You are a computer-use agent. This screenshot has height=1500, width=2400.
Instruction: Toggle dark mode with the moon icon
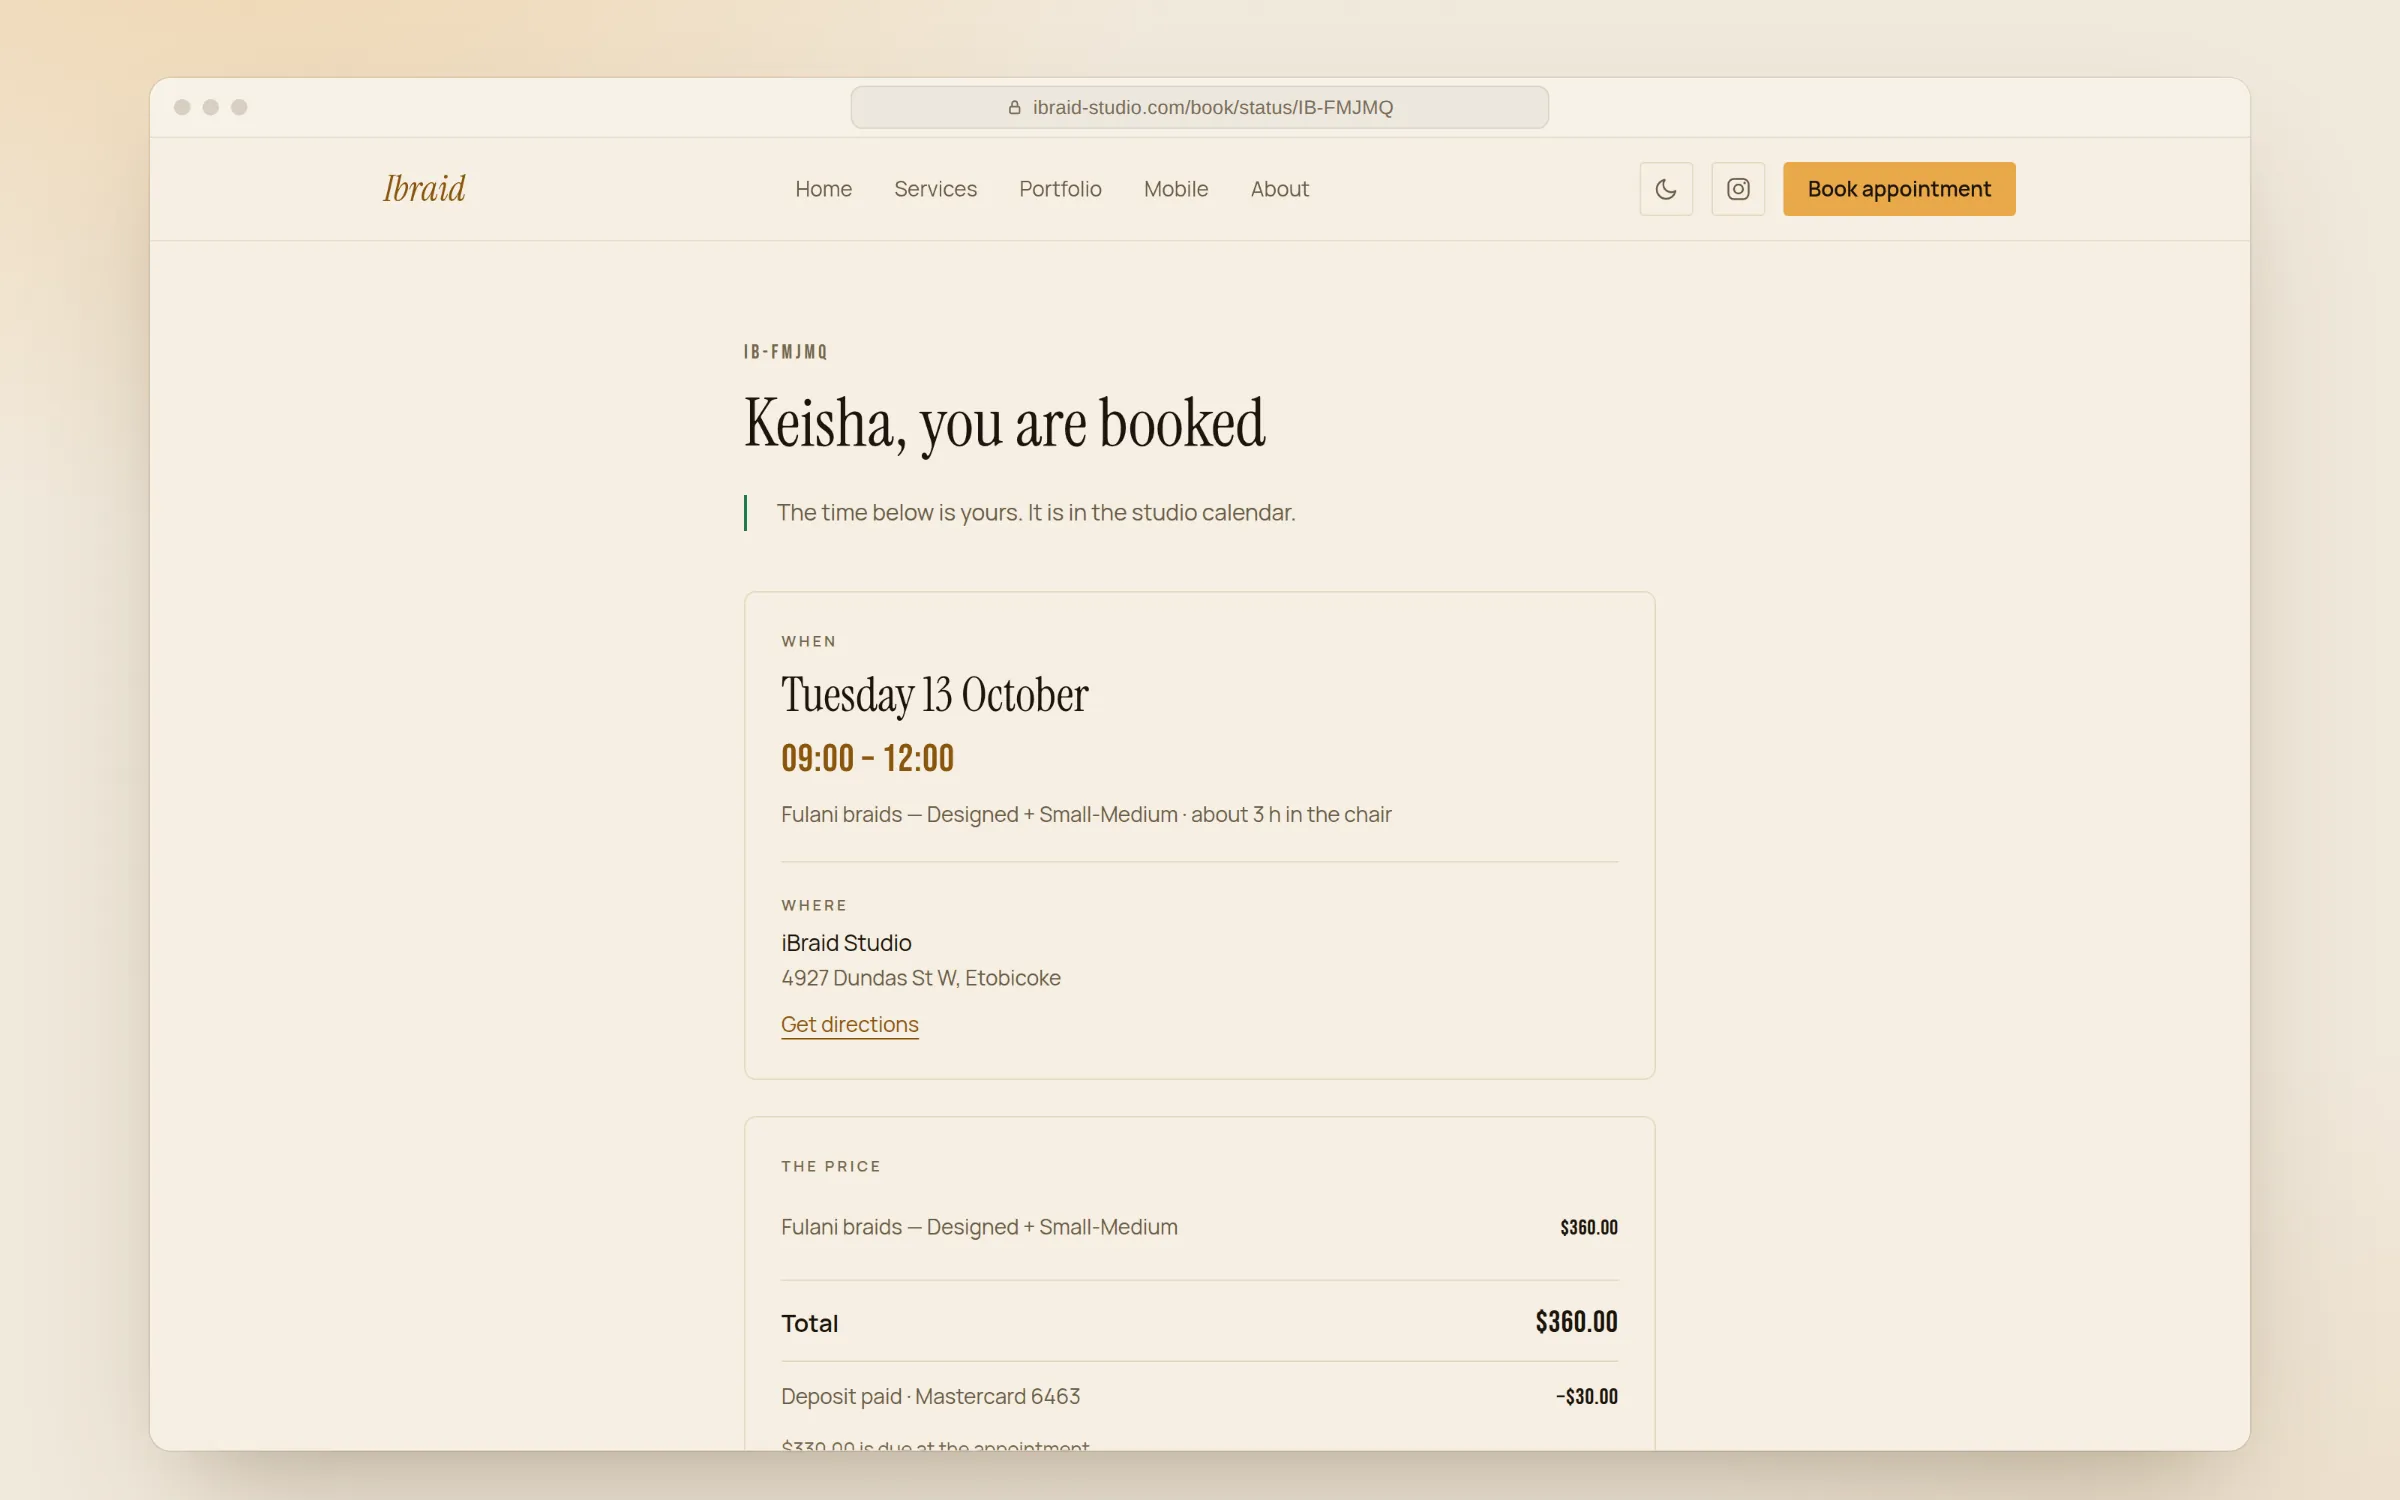[1666, 189]
